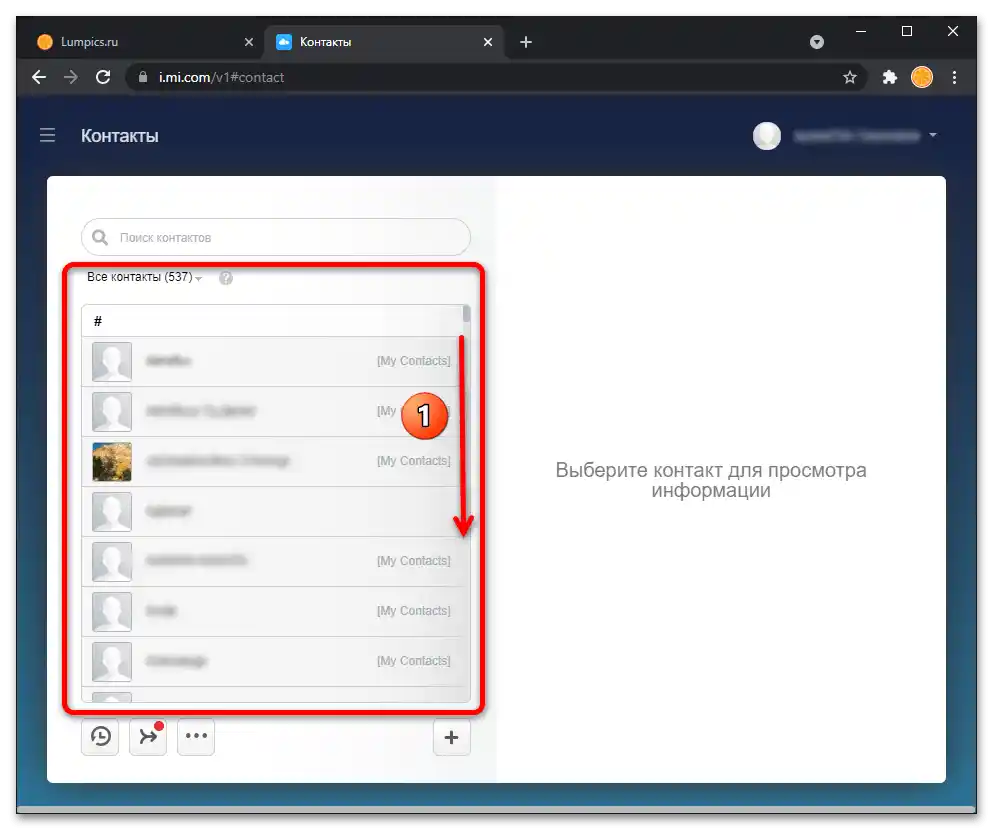Open a new browser tab
993x830 pixels.
[526, 42]
